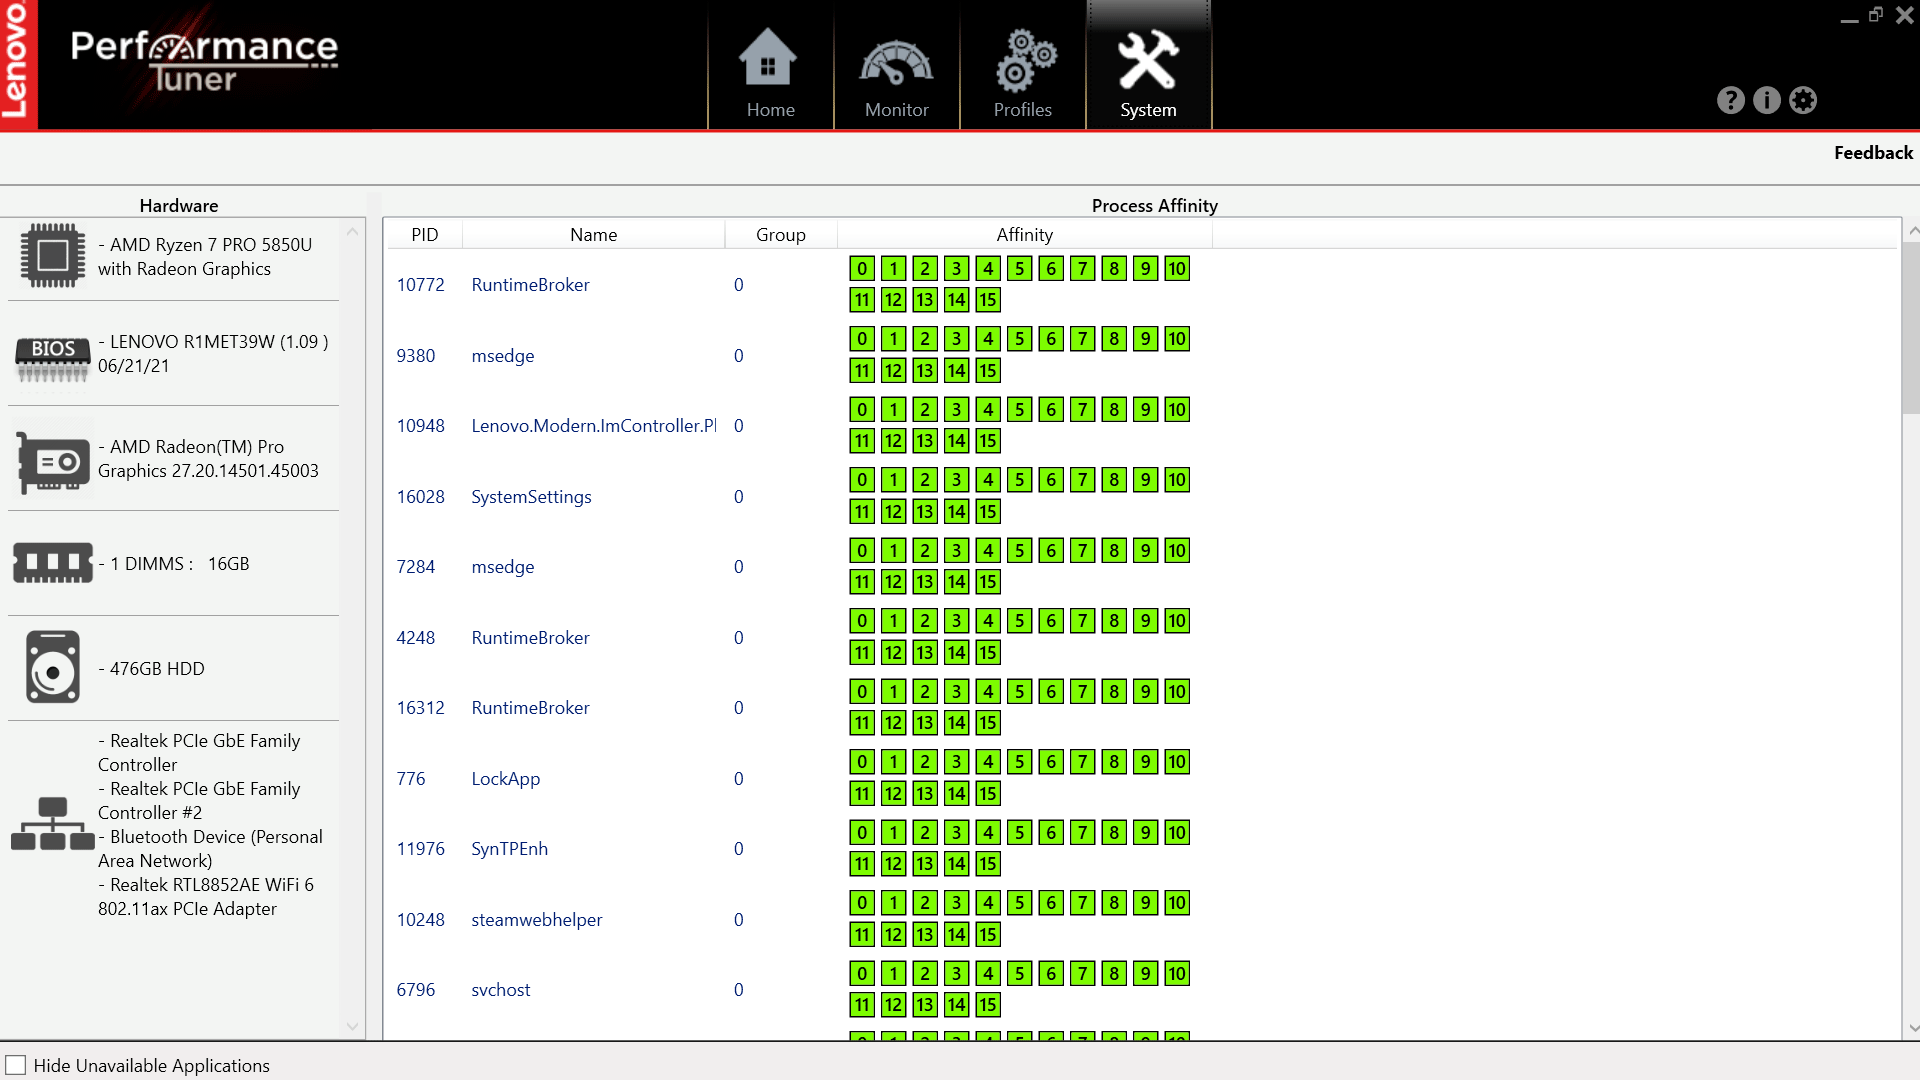Click the help question mark icon
The image size is (1920, 1080).
[1731, 100]
